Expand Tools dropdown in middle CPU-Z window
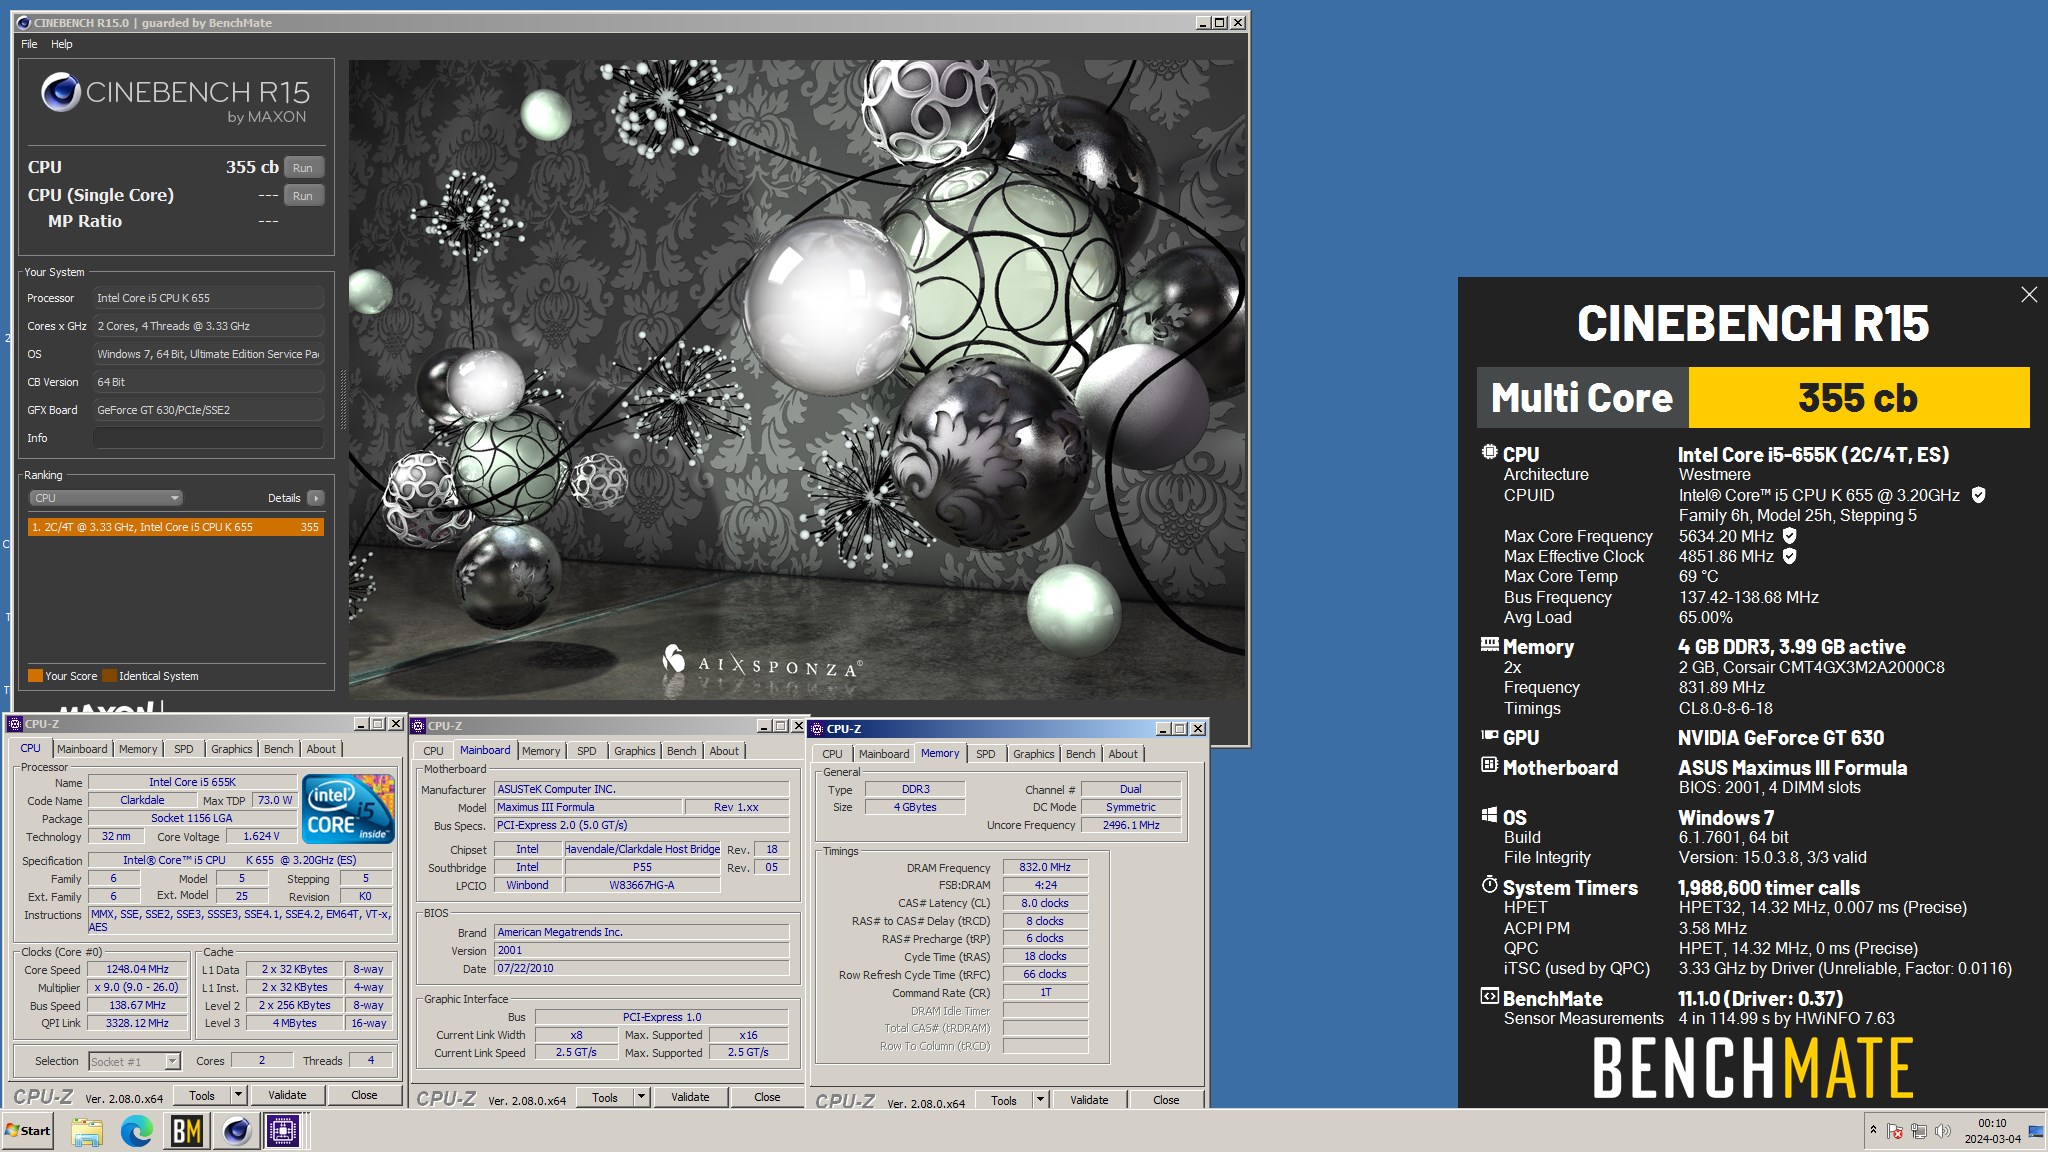2048x1152 pixels. pos(641,1097)
